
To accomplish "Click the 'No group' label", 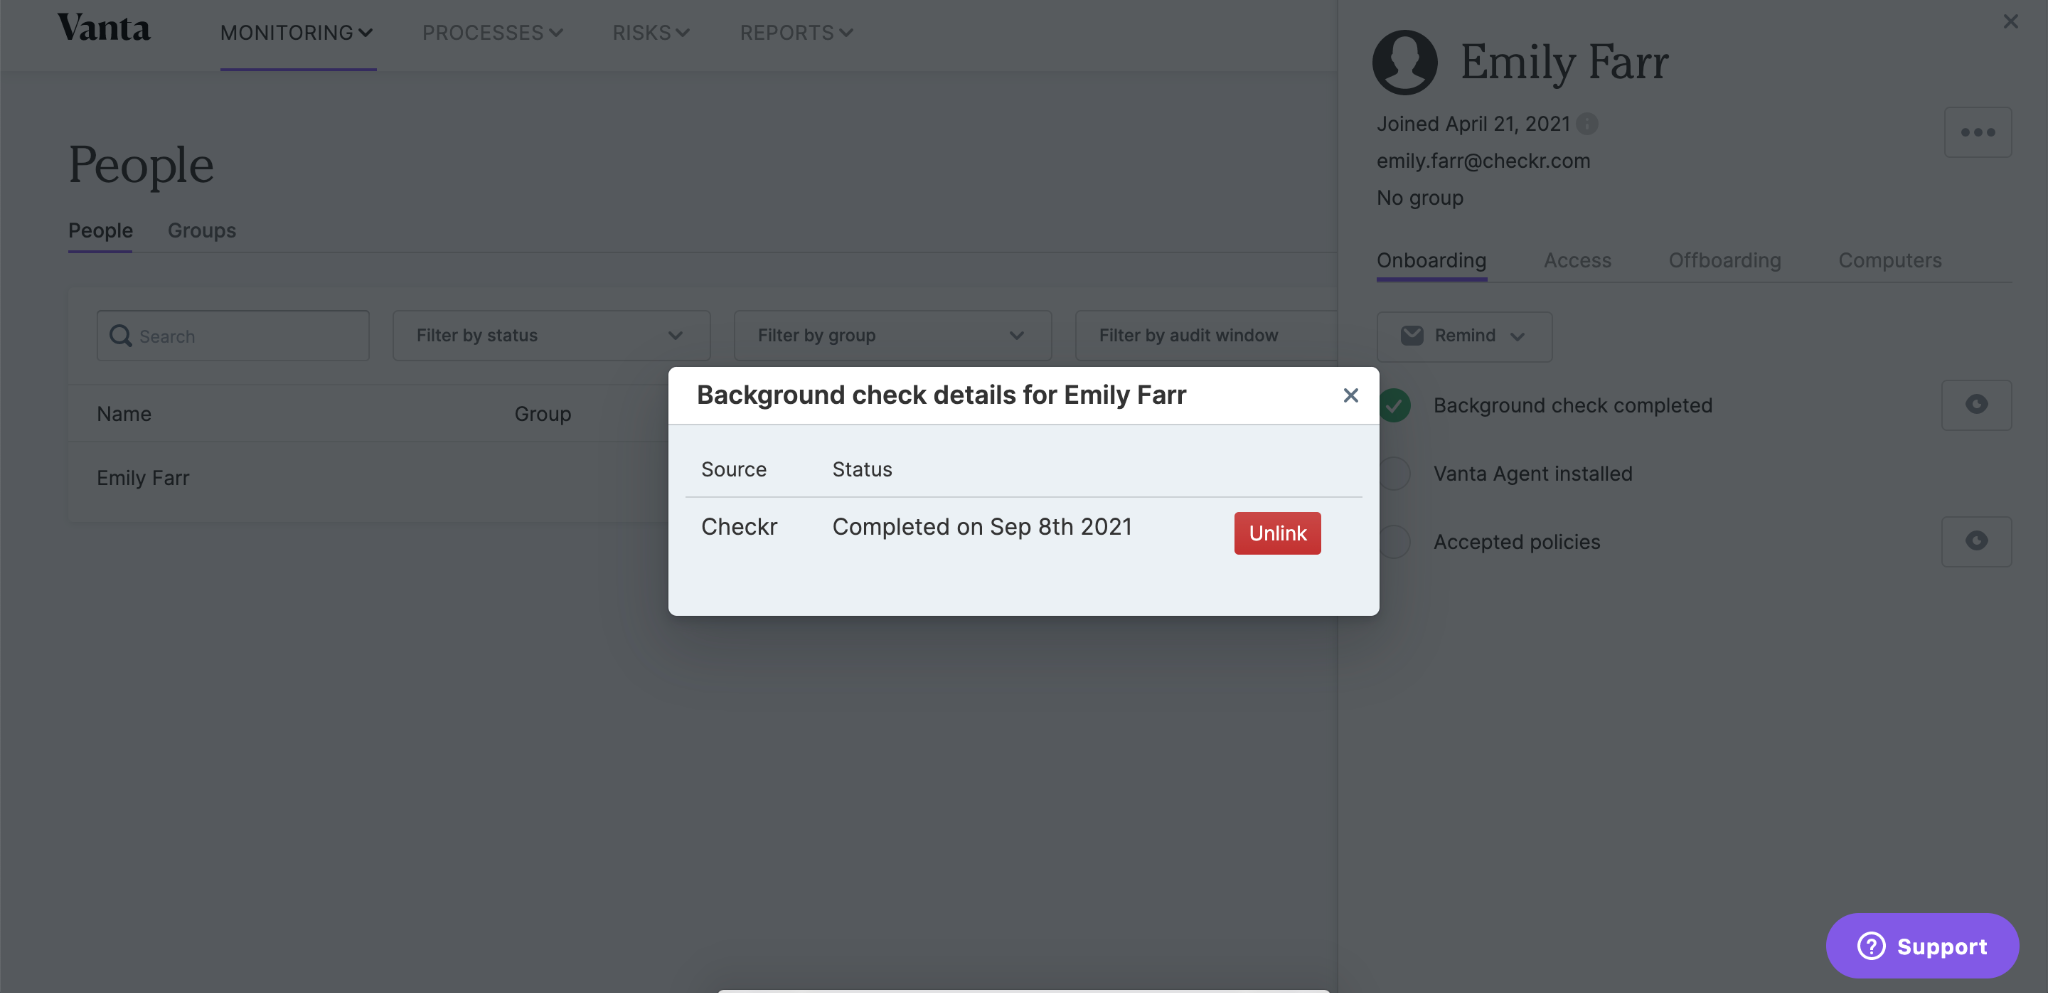I will pos(1420,198).
